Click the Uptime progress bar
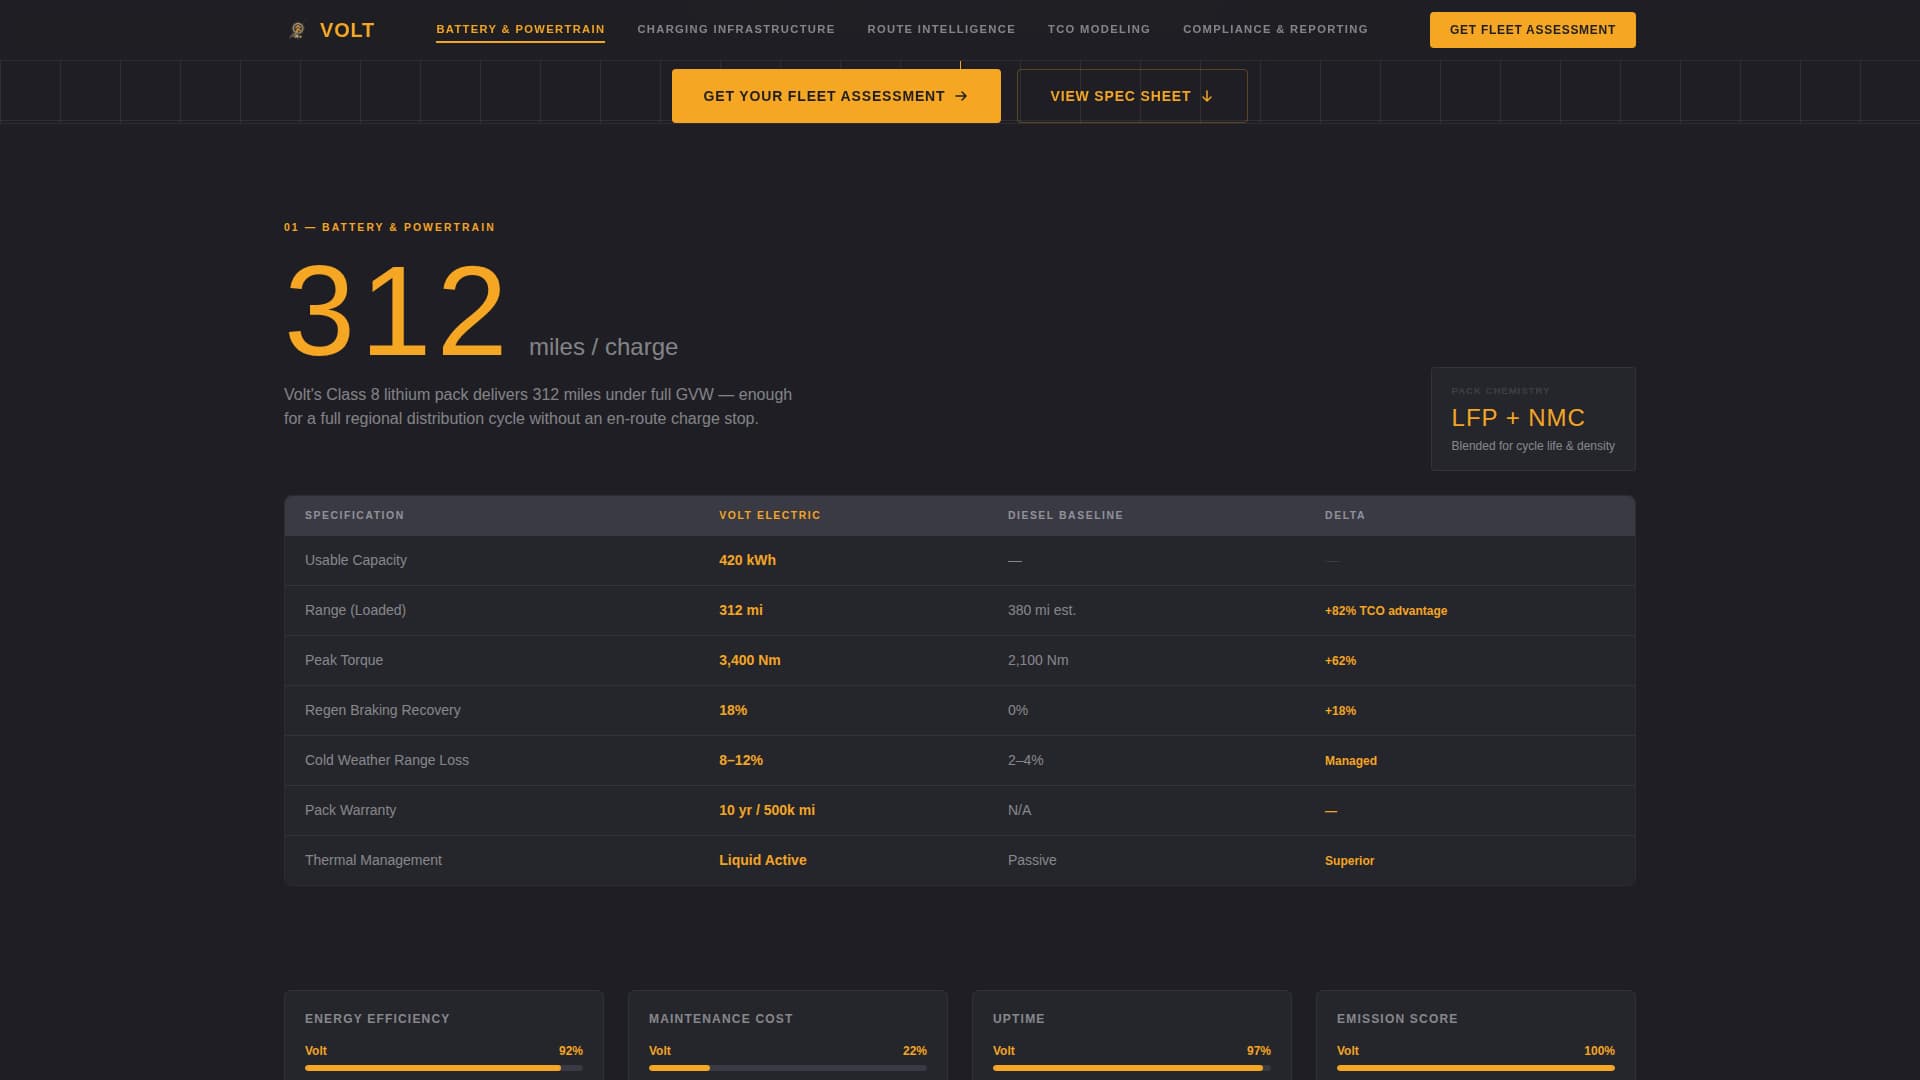Screen dimensions: 1920x1080 coord(1132,1068)
